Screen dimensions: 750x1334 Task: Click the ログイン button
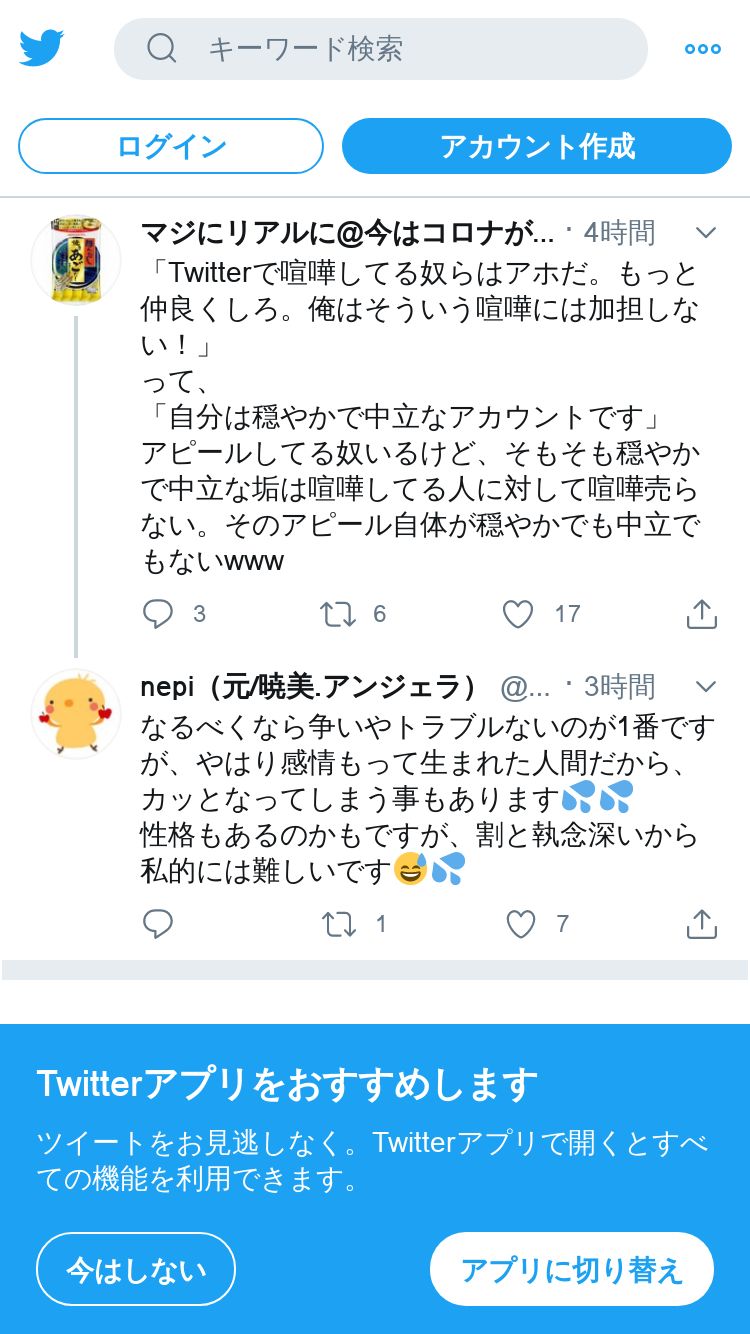[x=171, y=146]
